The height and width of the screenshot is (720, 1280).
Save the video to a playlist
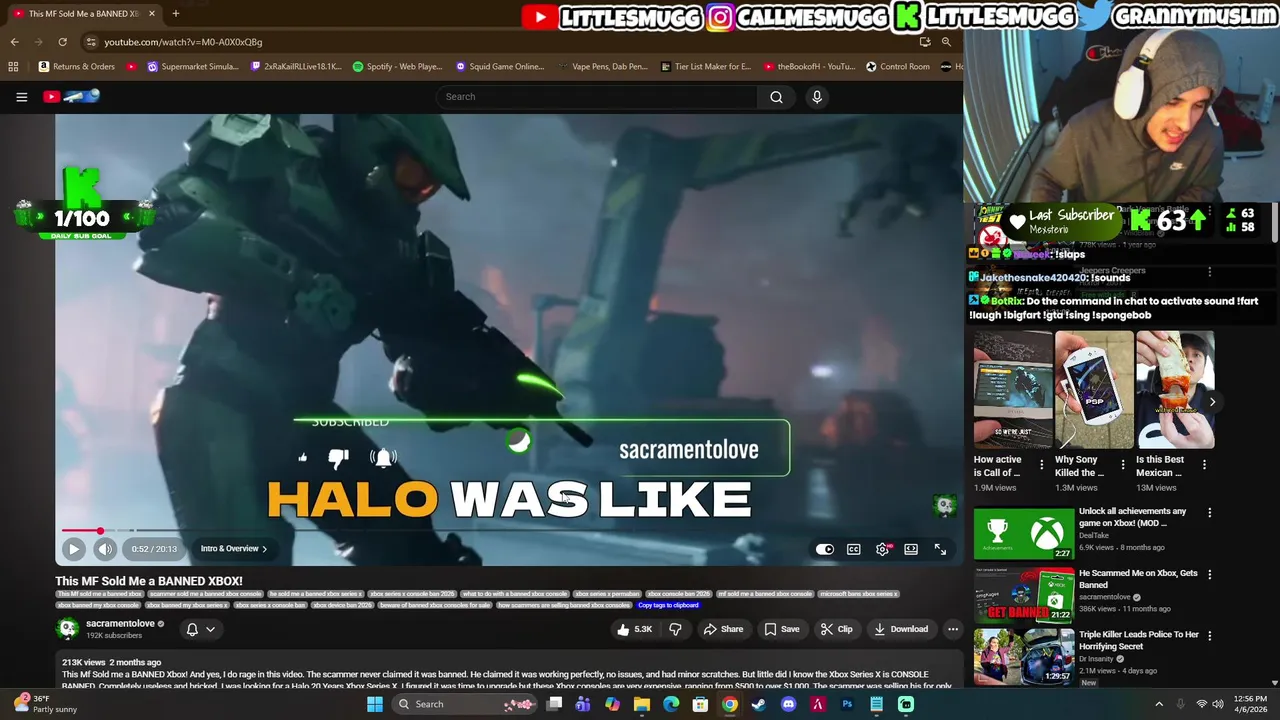(781, 629)
